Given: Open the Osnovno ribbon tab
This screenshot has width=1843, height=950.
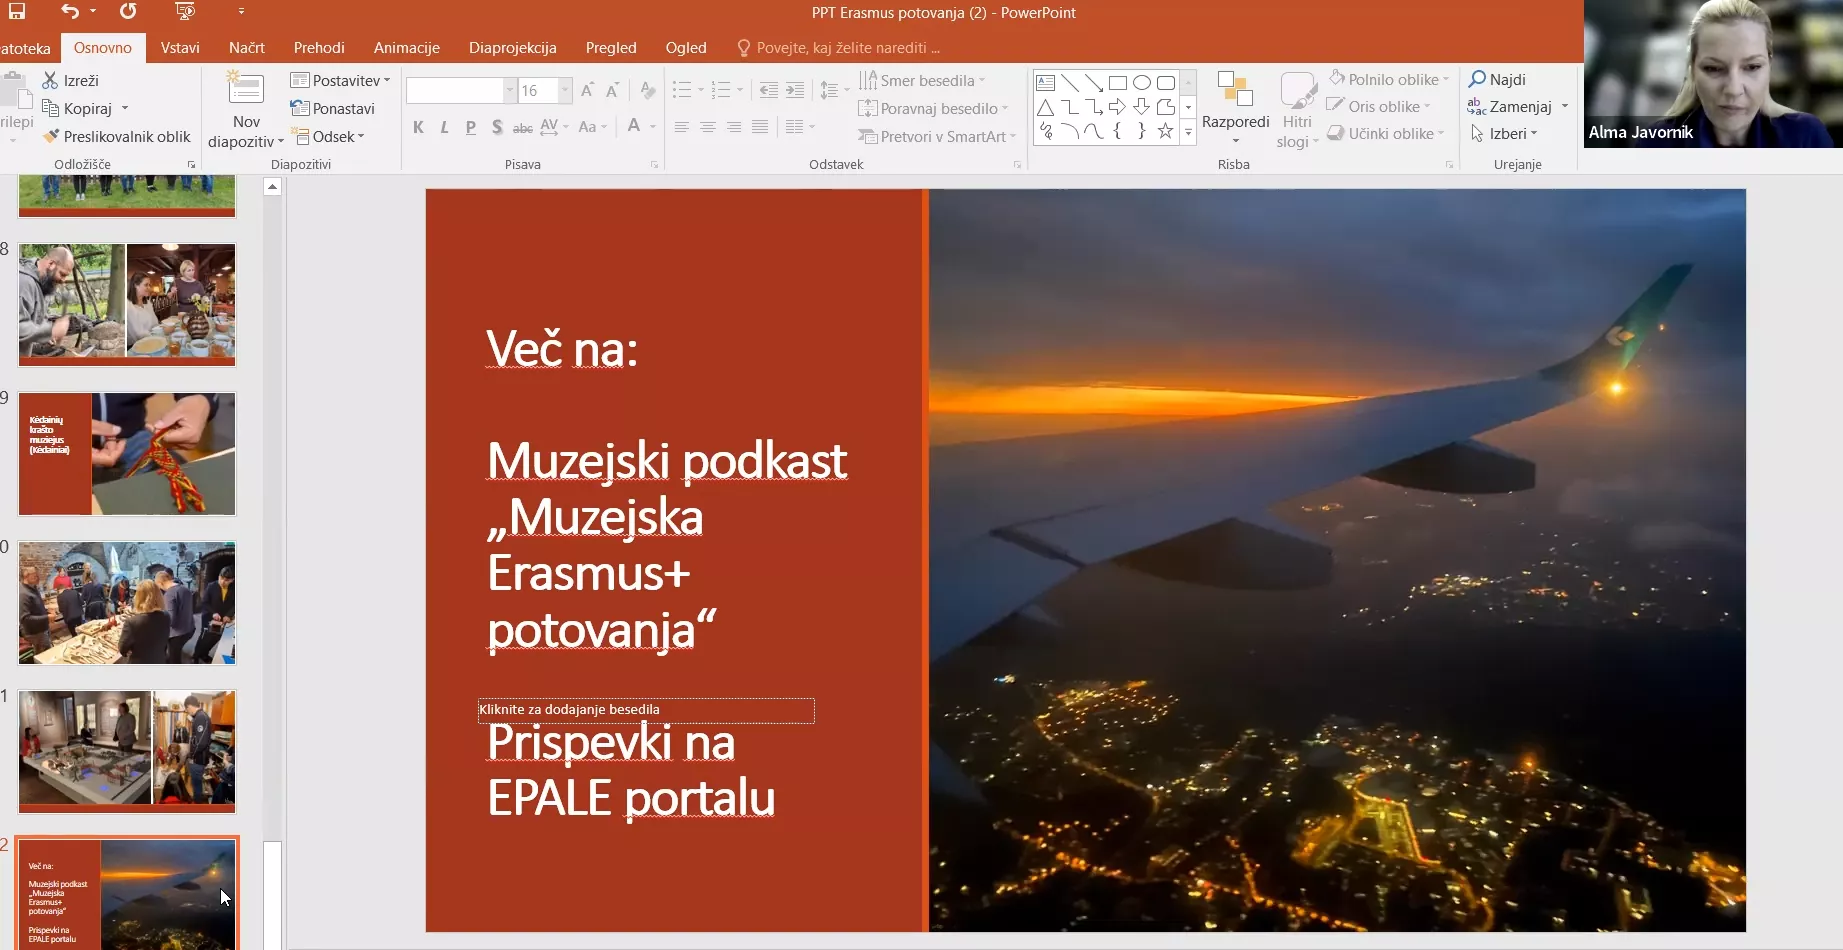Looking at the screenshot, I should (103, 48).
